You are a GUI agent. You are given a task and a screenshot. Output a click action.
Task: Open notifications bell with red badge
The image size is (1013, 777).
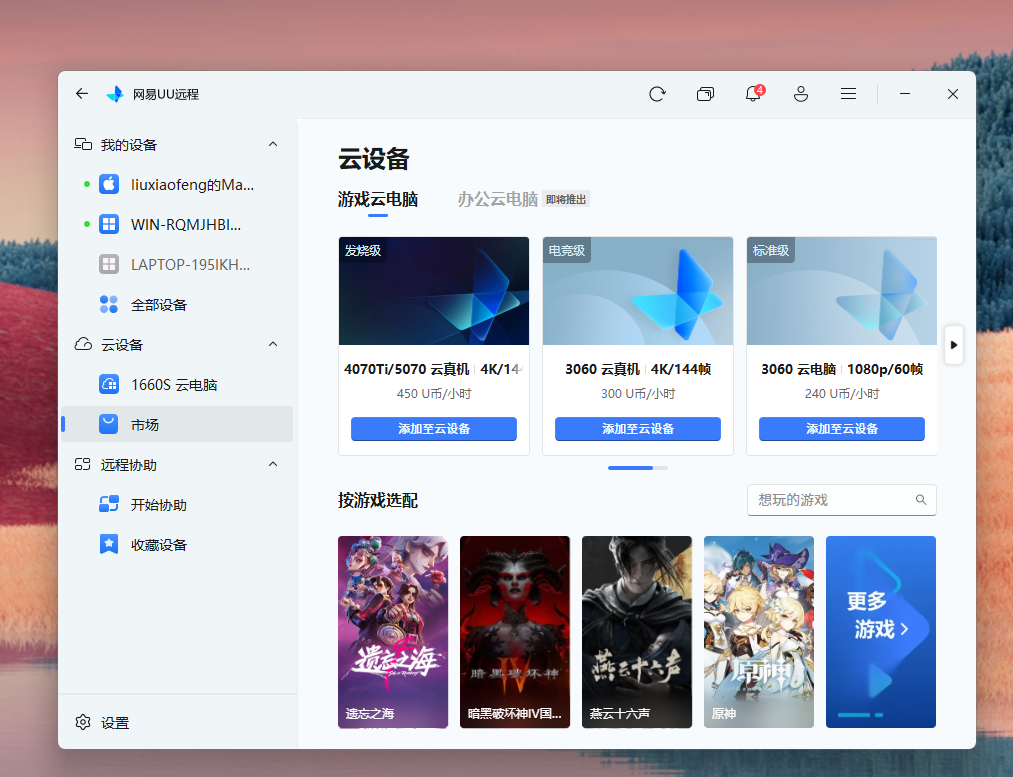click(x=753, y=94)
